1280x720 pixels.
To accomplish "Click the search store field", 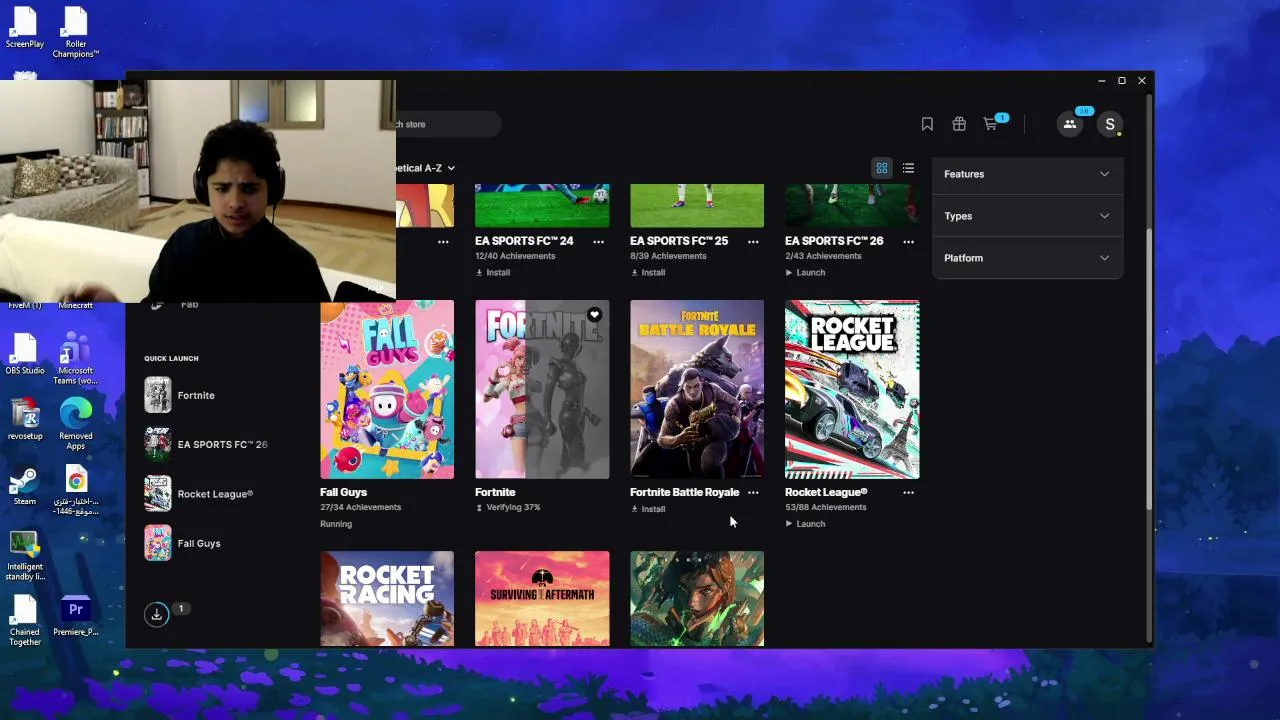I will pos(447,124).
